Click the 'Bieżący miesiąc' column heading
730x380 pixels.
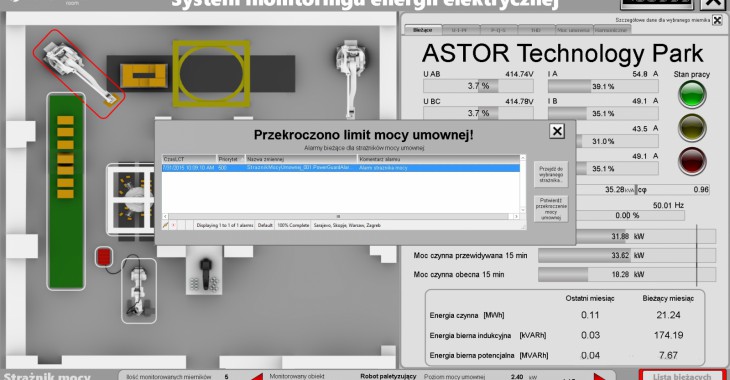coord(668,299)
